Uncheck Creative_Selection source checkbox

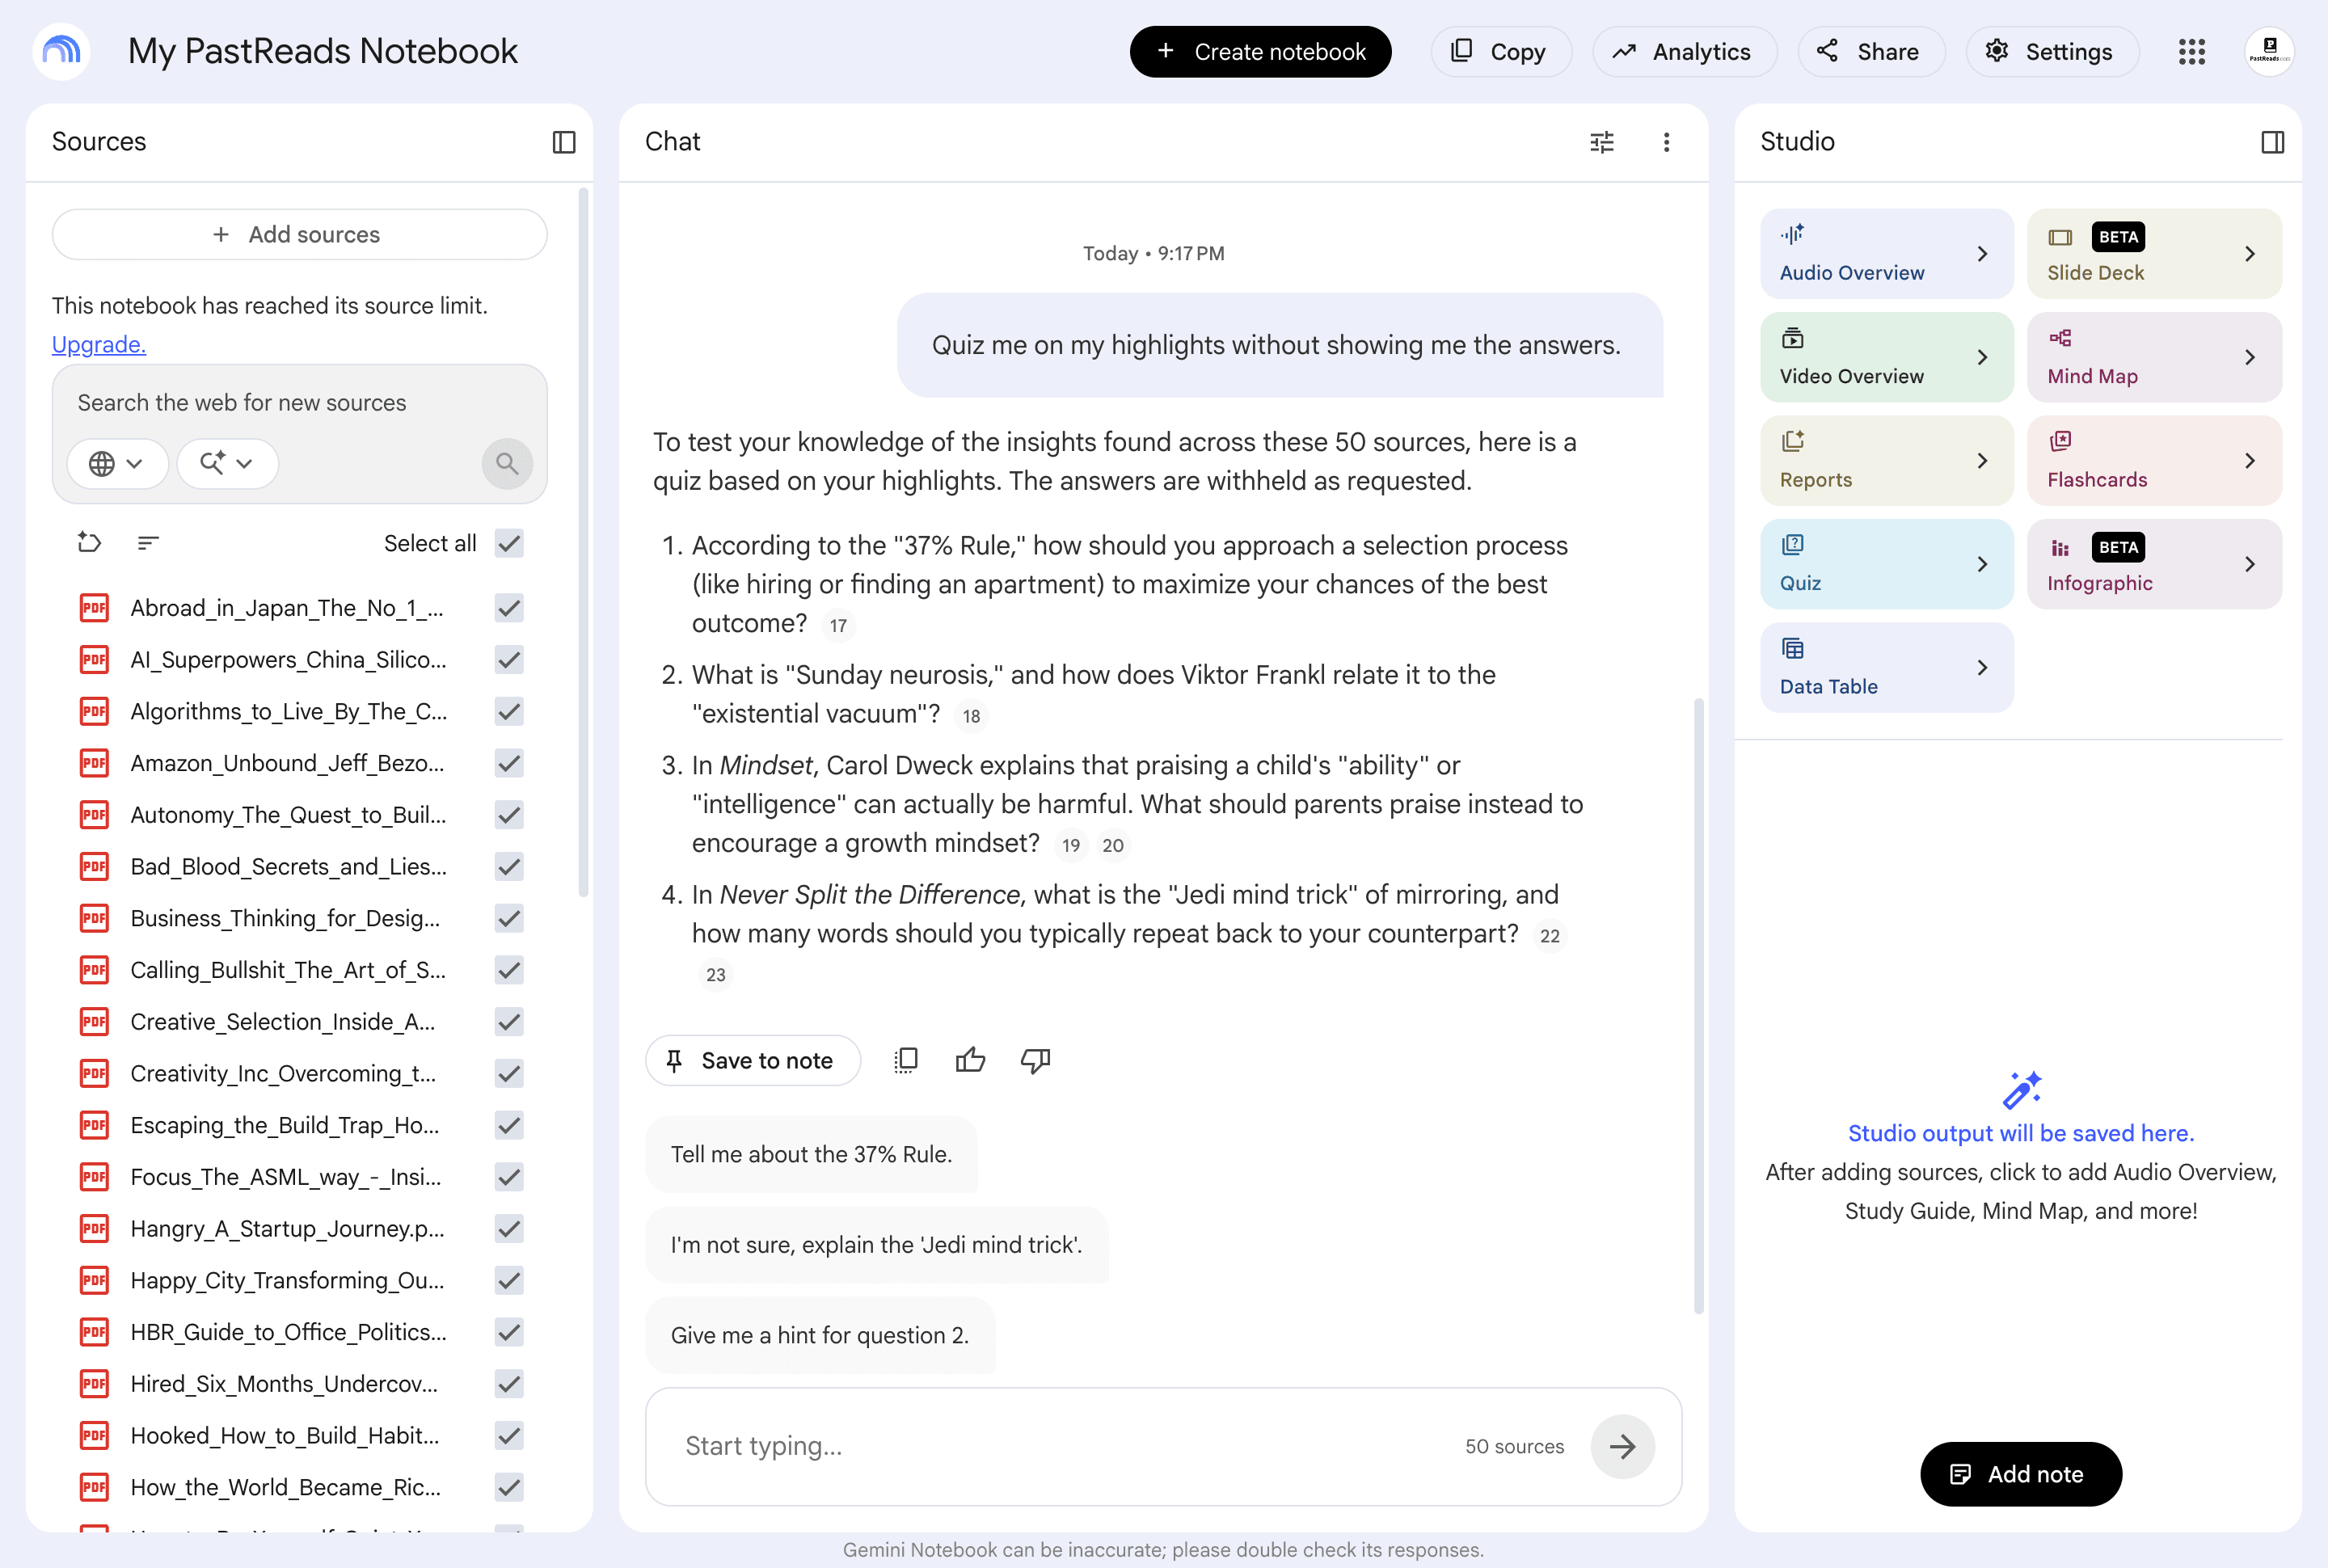coord(509,1021)
